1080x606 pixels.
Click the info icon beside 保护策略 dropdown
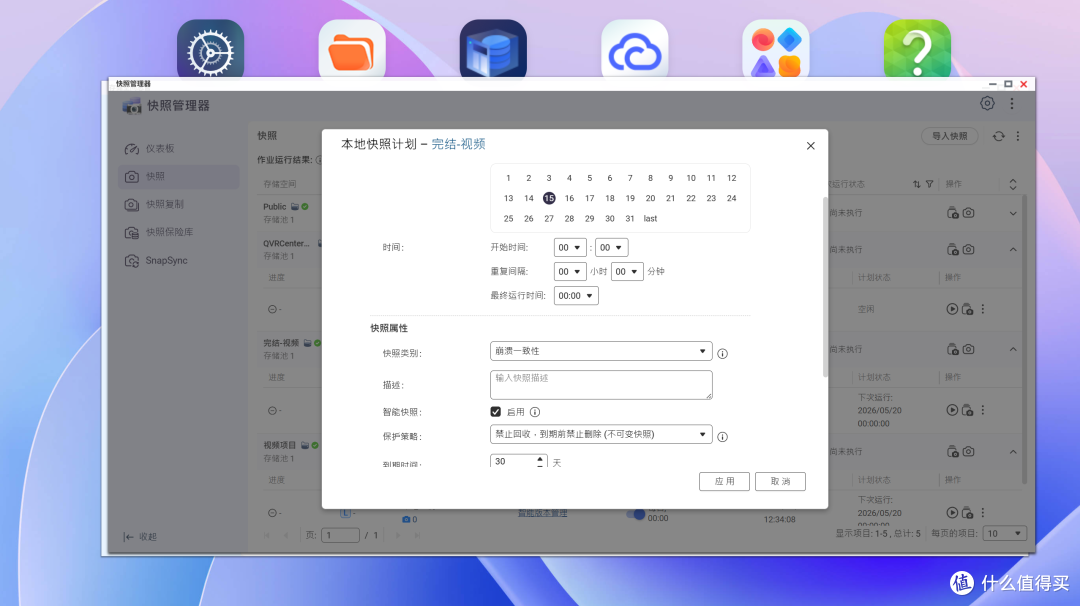[723, 437]
